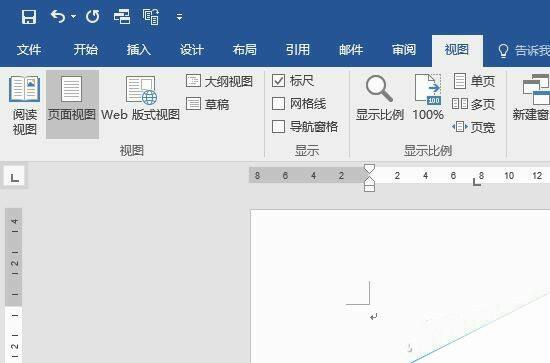Set zoom to 100% icon
The width and height of the screenshot is (550, 363).
[x=428, y=98]
